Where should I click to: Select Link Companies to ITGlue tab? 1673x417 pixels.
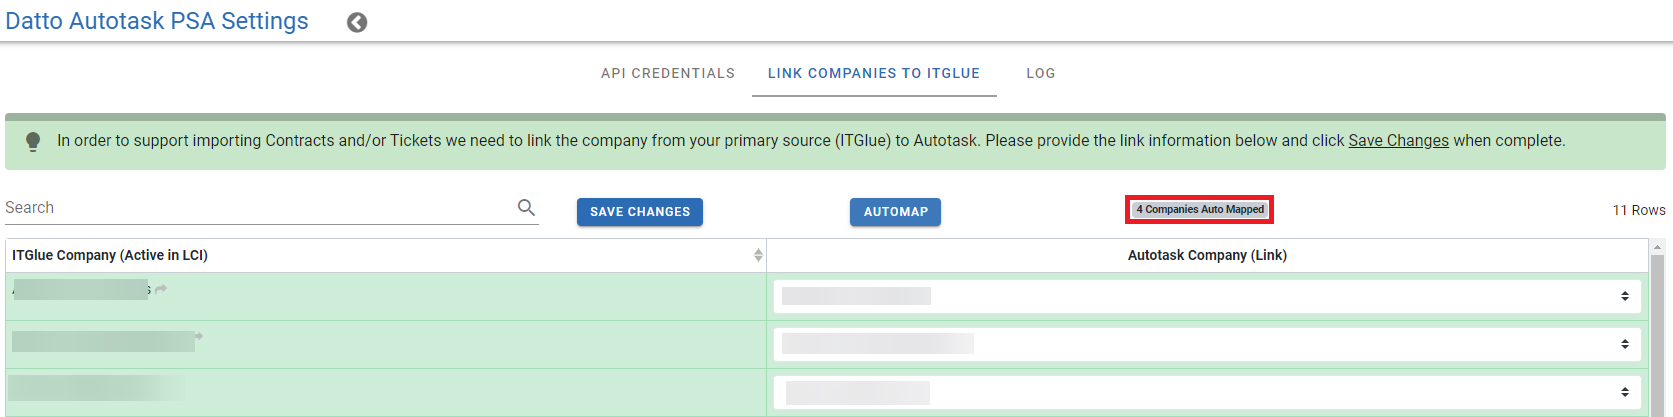pos(874,73)
